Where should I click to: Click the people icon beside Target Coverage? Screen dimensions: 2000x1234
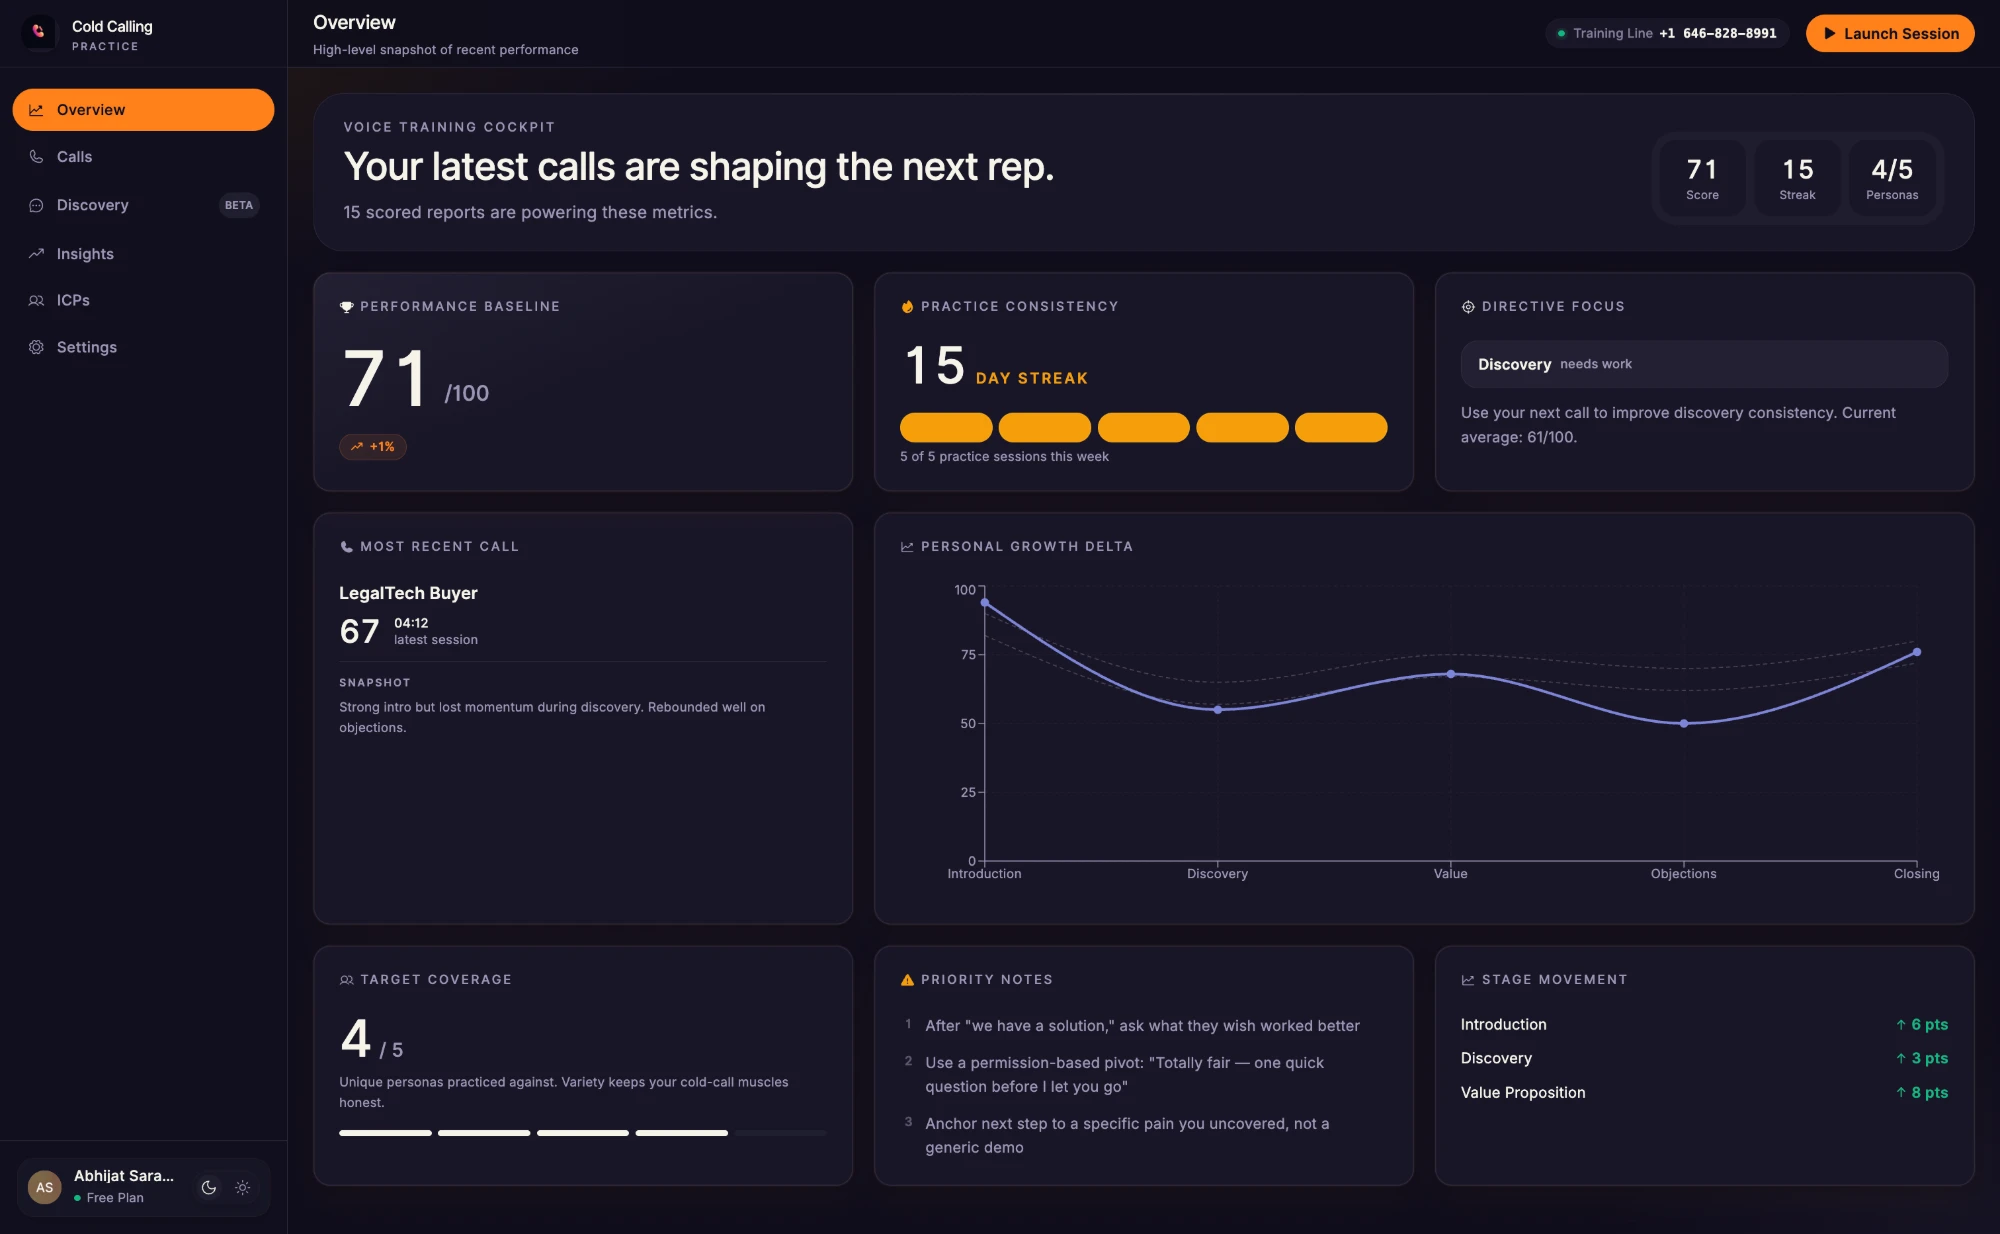click(x=346, y=980)
